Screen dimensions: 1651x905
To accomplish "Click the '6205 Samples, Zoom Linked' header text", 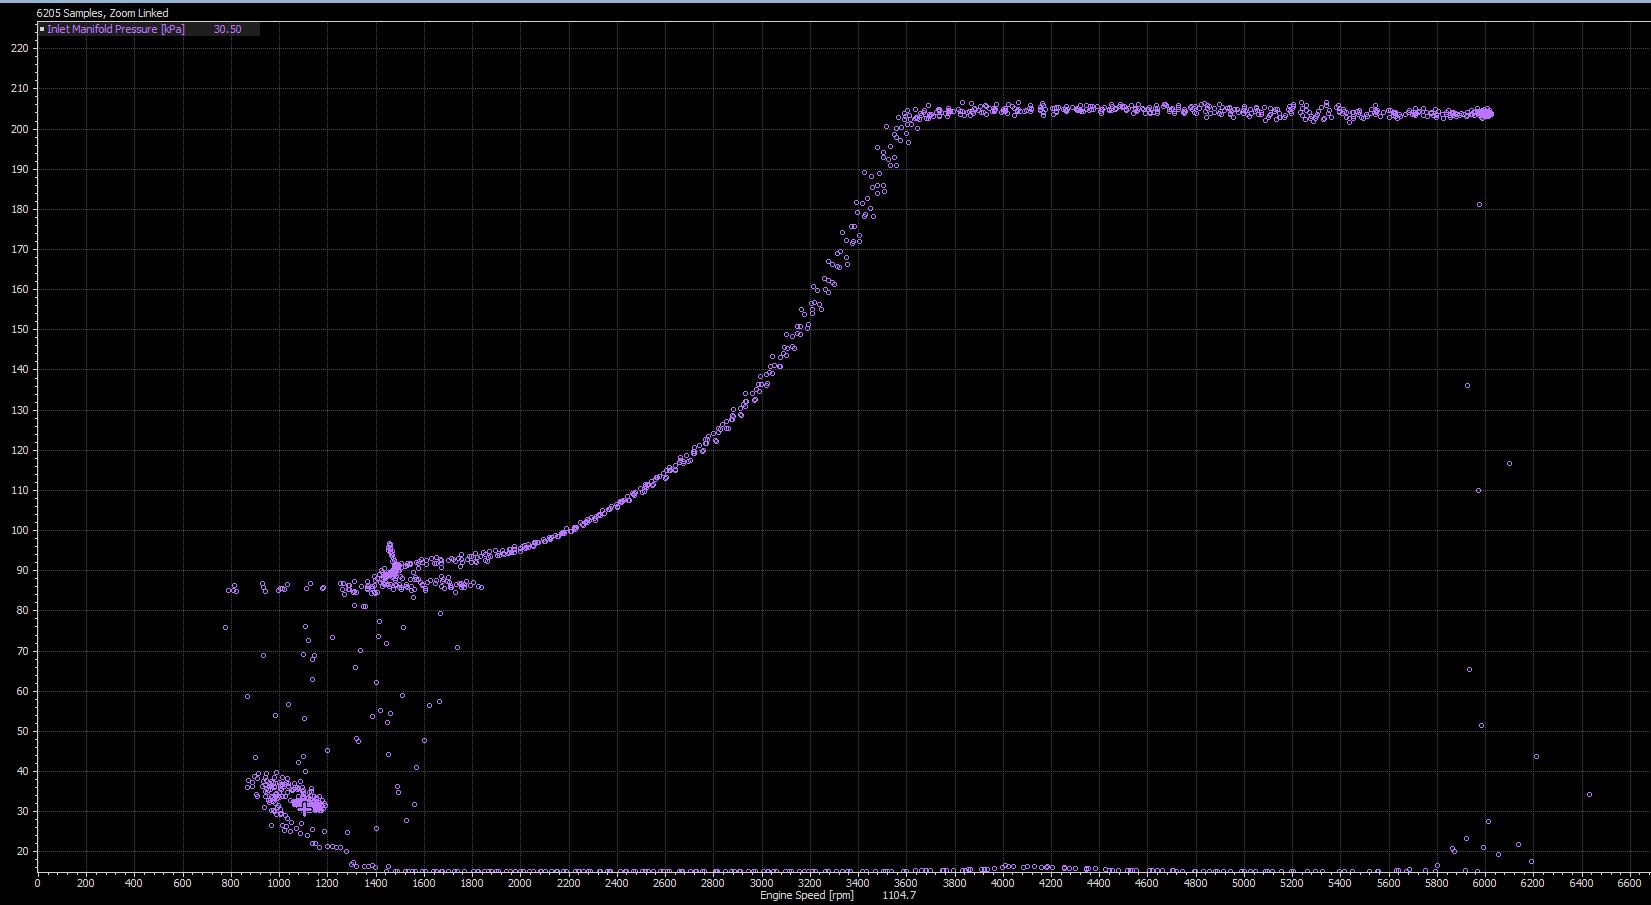I will (103, 13).
